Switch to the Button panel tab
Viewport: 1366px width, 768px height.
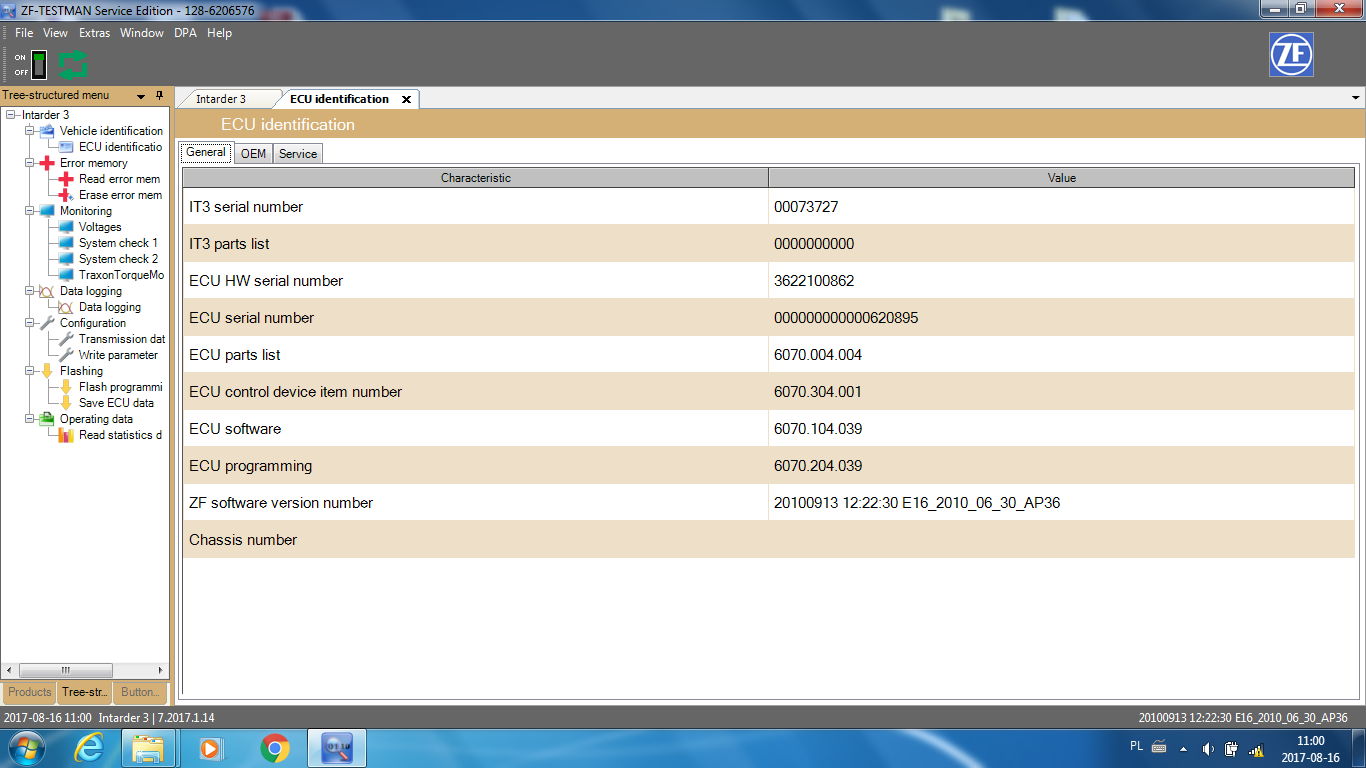(x=139, y=692)
